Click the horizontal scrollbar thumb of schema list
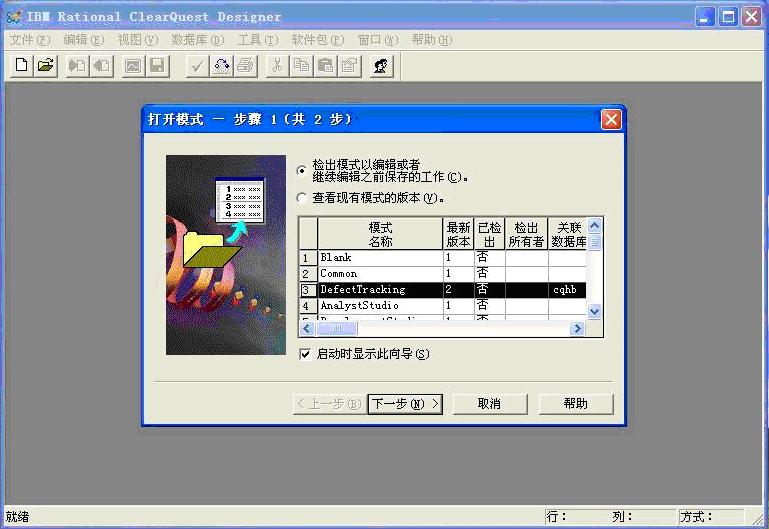 336,328
